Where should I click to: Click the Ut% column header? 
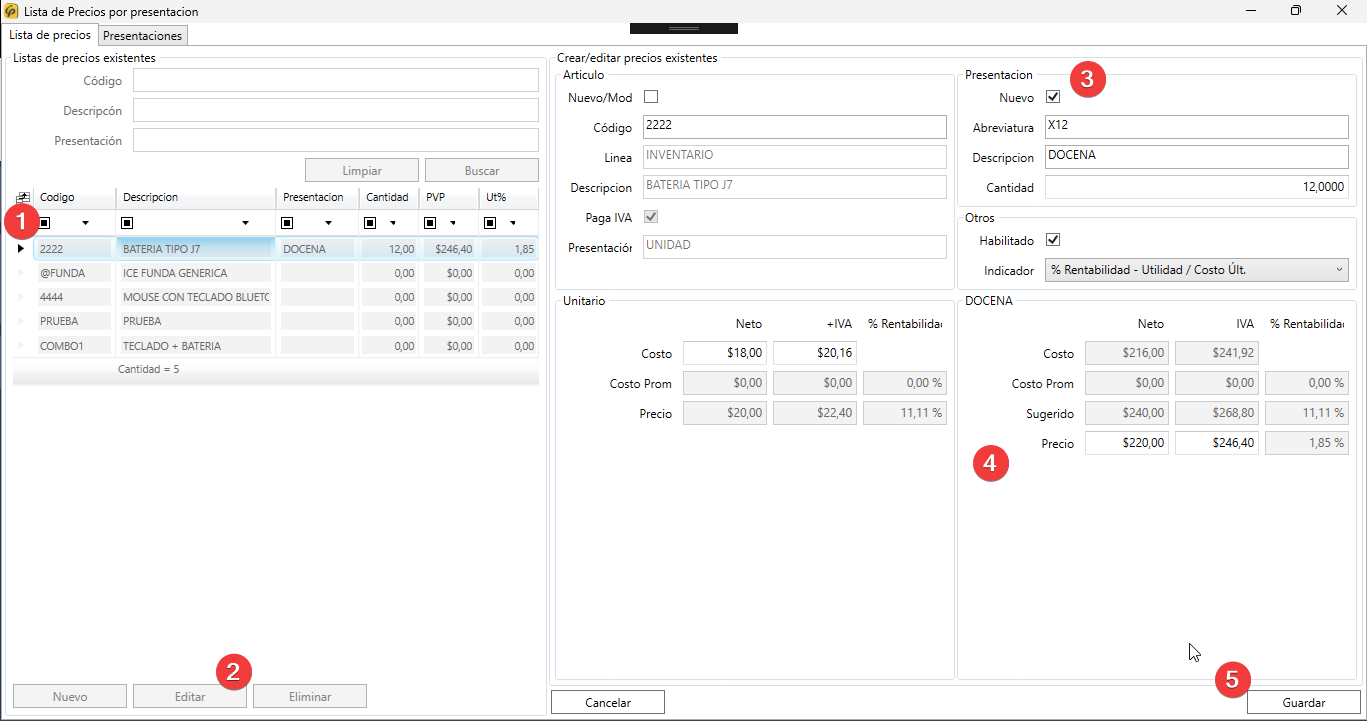(509, 197)
